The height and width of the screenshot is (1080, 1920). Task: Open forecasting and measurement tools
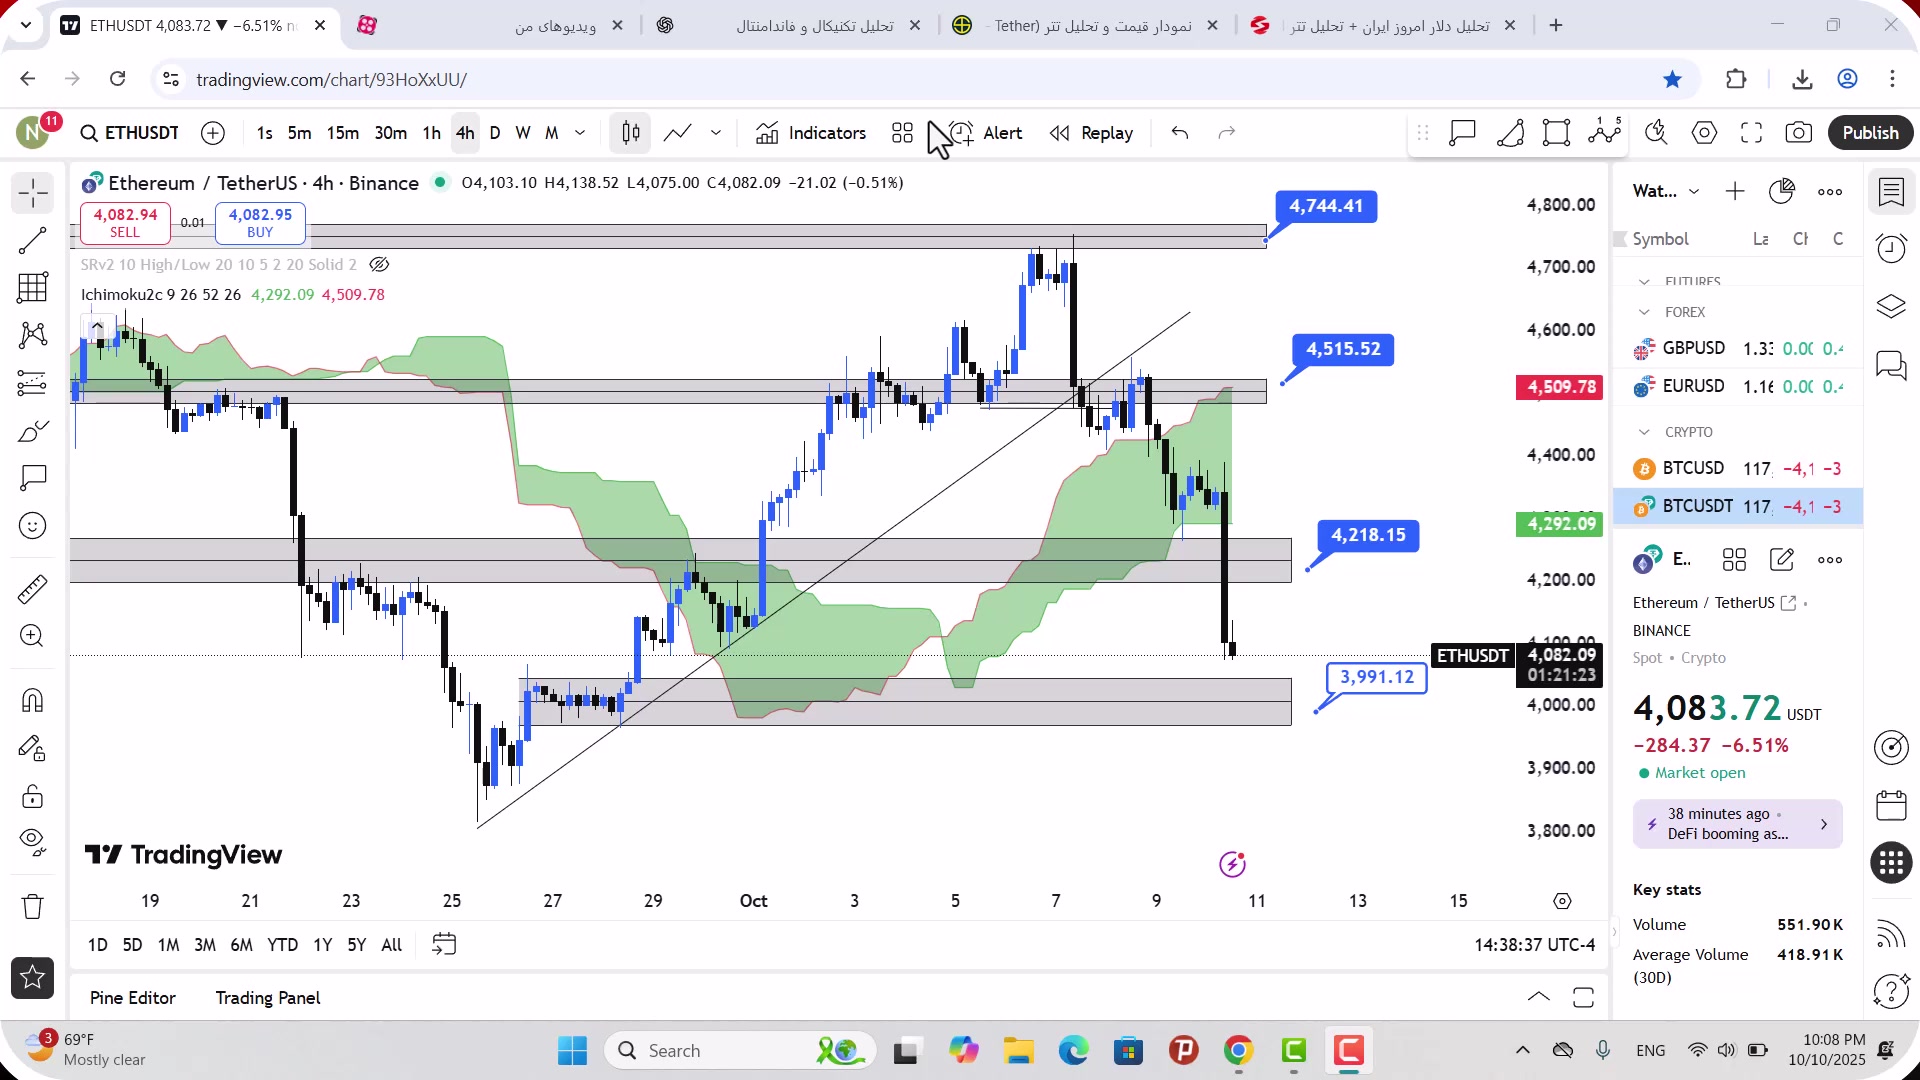pos(33,383)
